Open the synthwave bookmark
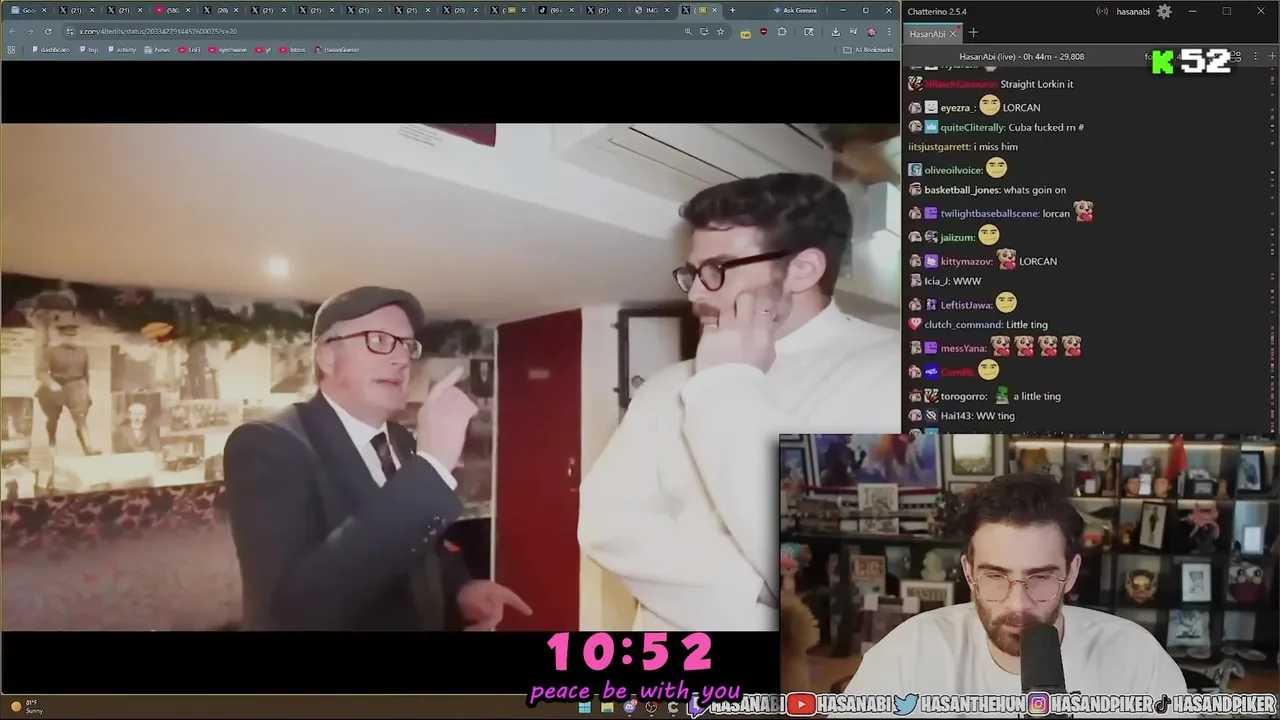This screenshot has width=1280, height=720. point(228,50)
